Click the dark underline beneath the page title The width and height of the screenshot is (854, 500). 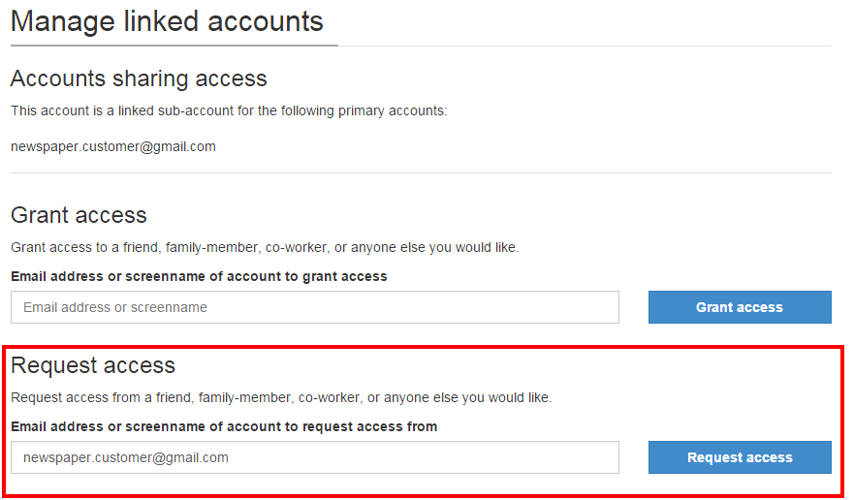pos(174,45)
